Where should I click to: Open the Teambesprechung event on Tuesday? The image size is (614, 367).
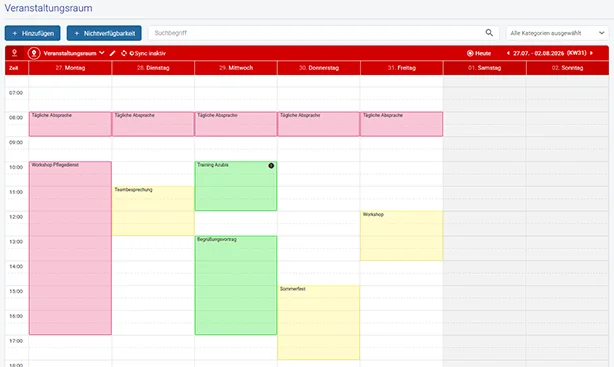click(x=153, y=211)
